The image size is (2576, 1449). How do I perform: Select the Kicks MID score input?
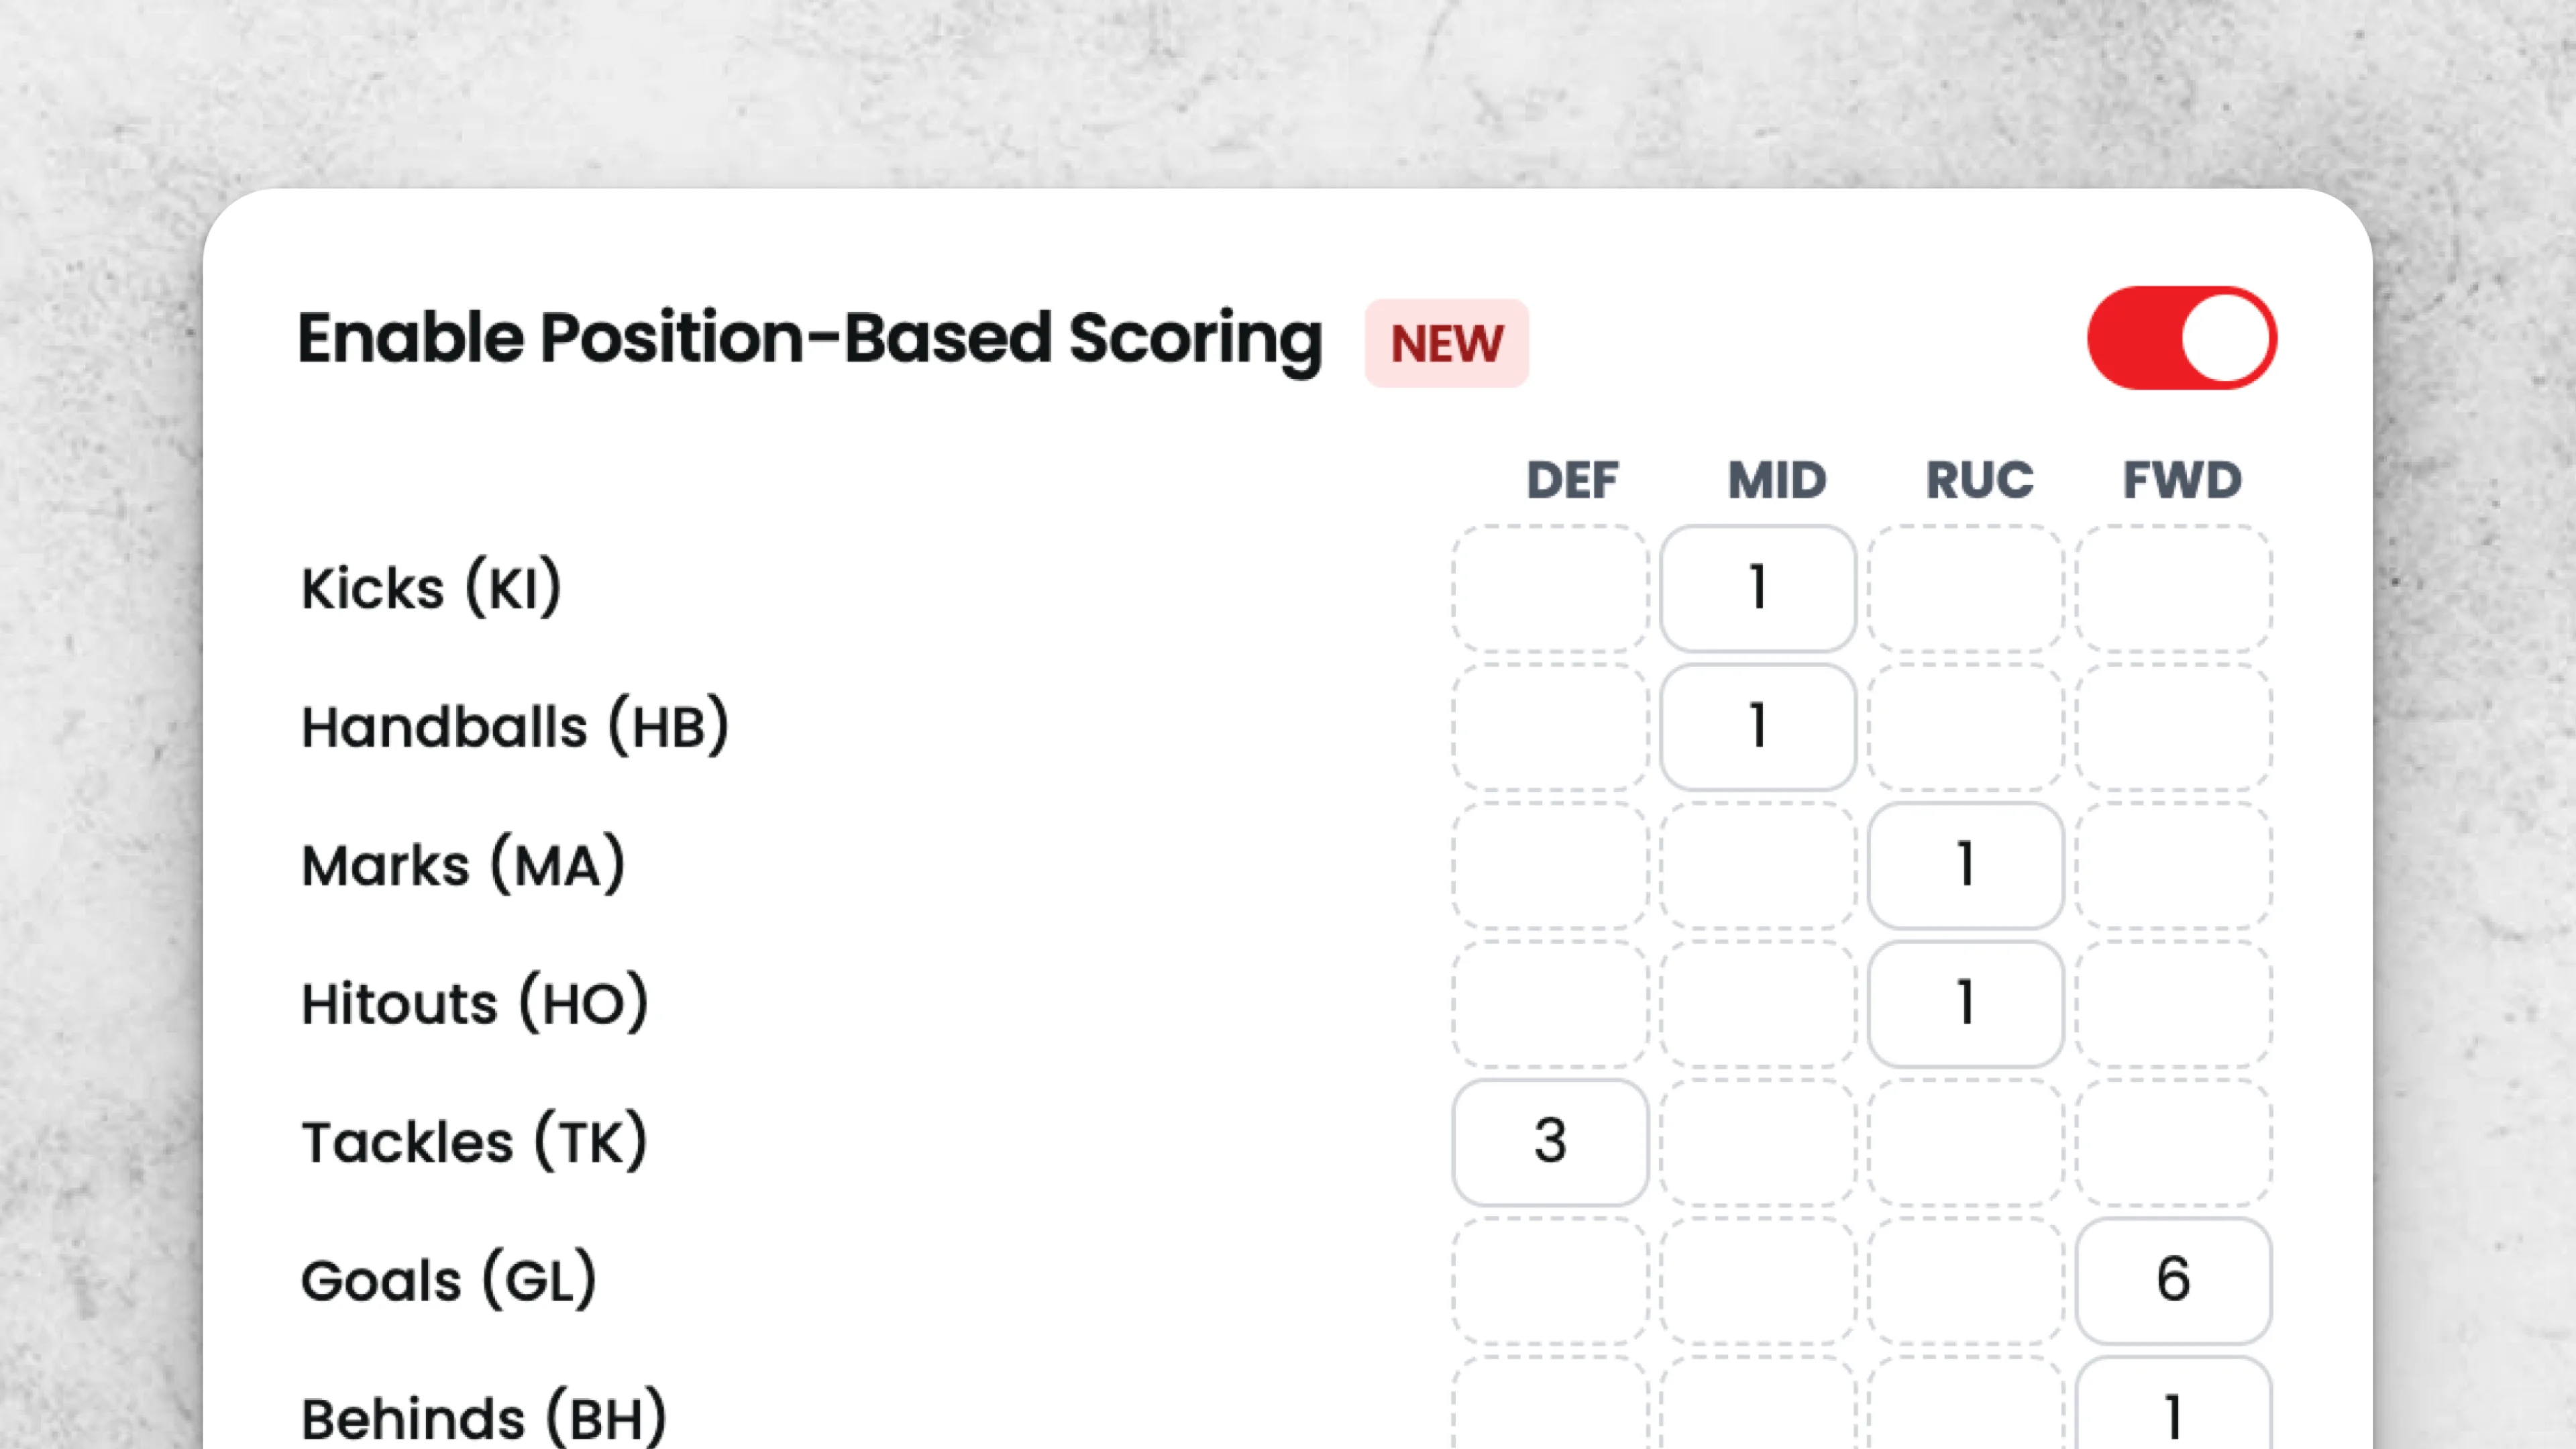click(1758, 588)
